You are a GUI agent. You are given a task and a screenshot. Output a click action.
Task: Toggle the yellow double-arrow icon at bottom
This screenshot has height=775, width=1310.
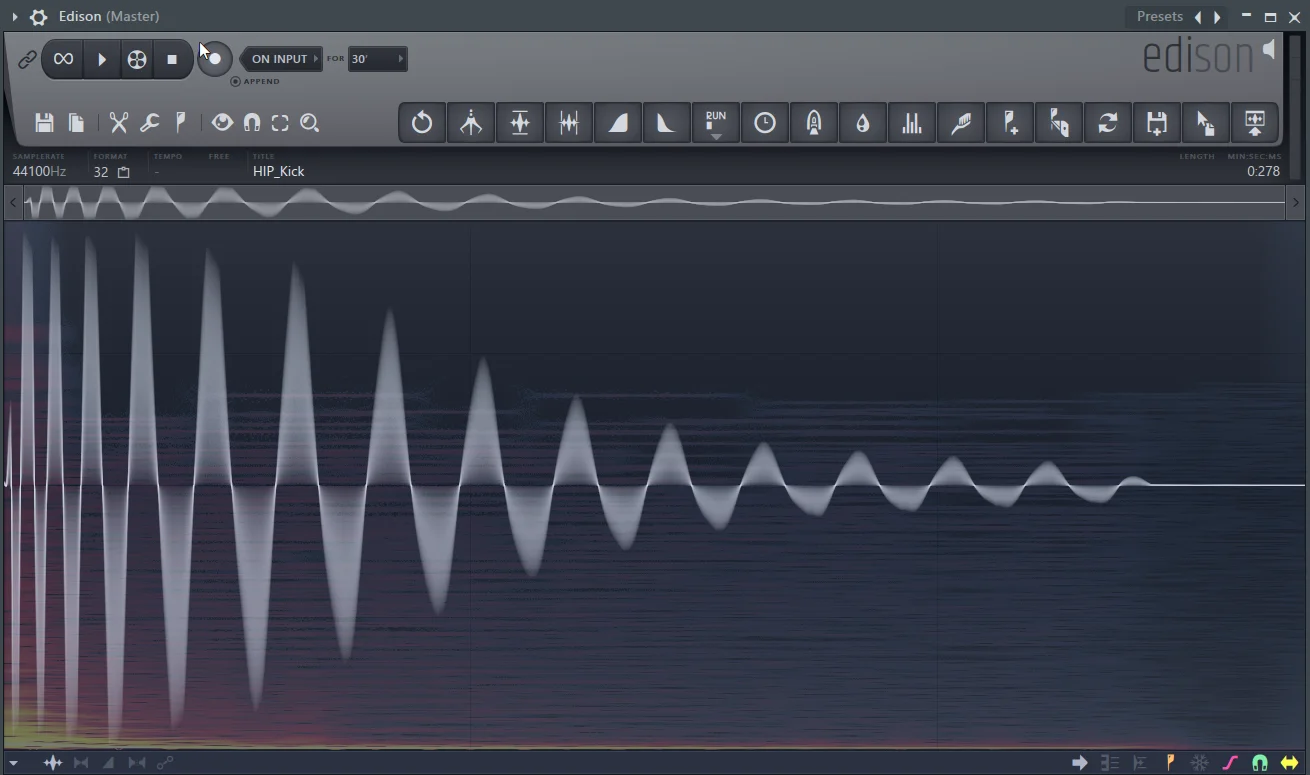click(x=1290, y=763)
